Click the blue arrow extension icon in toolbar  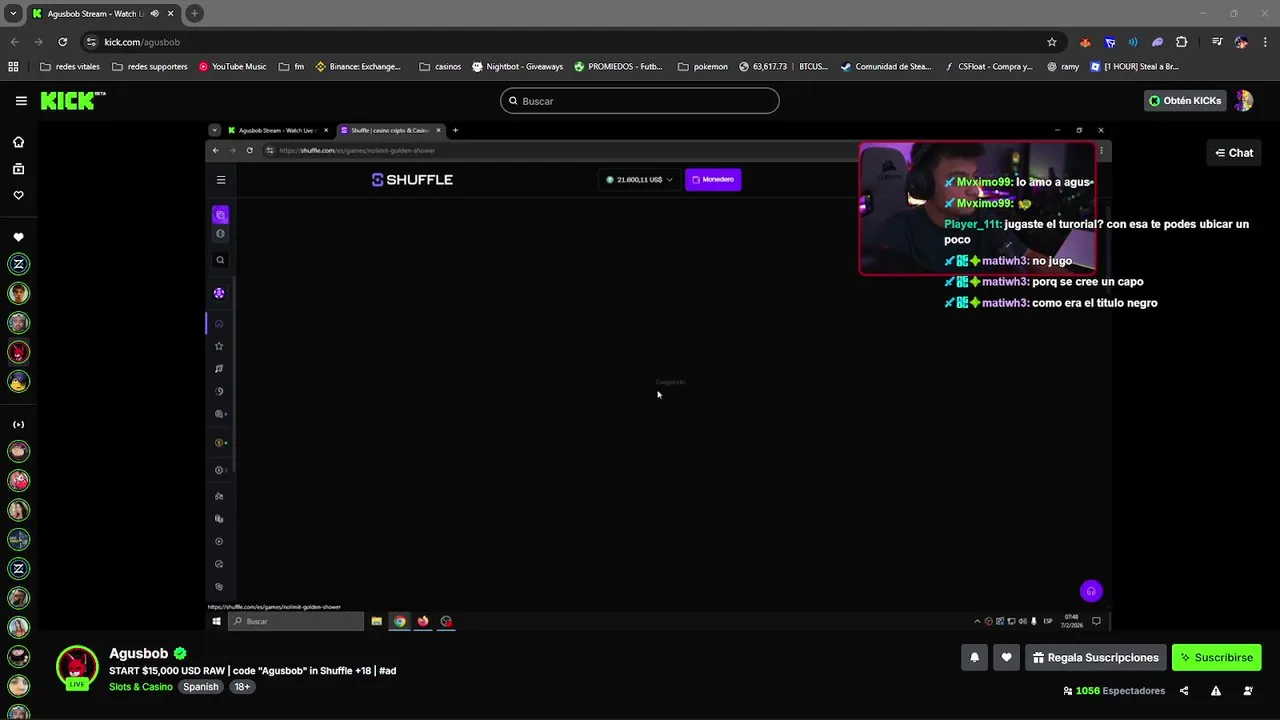[1110, 42]
